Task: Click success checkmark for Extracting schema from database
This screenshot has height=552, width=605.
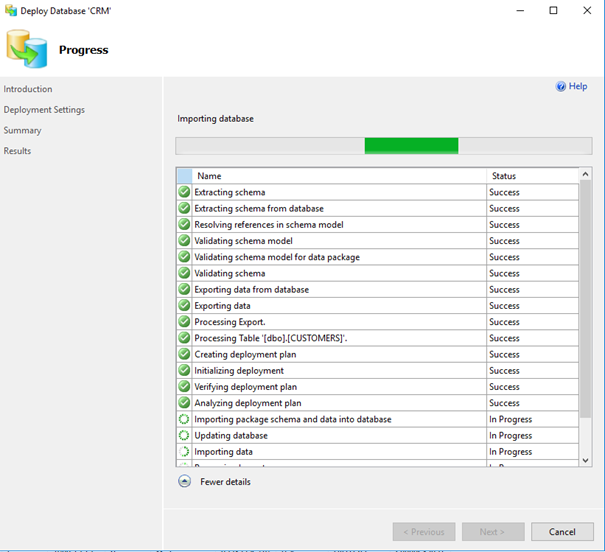Action: (x=184, y=208)
